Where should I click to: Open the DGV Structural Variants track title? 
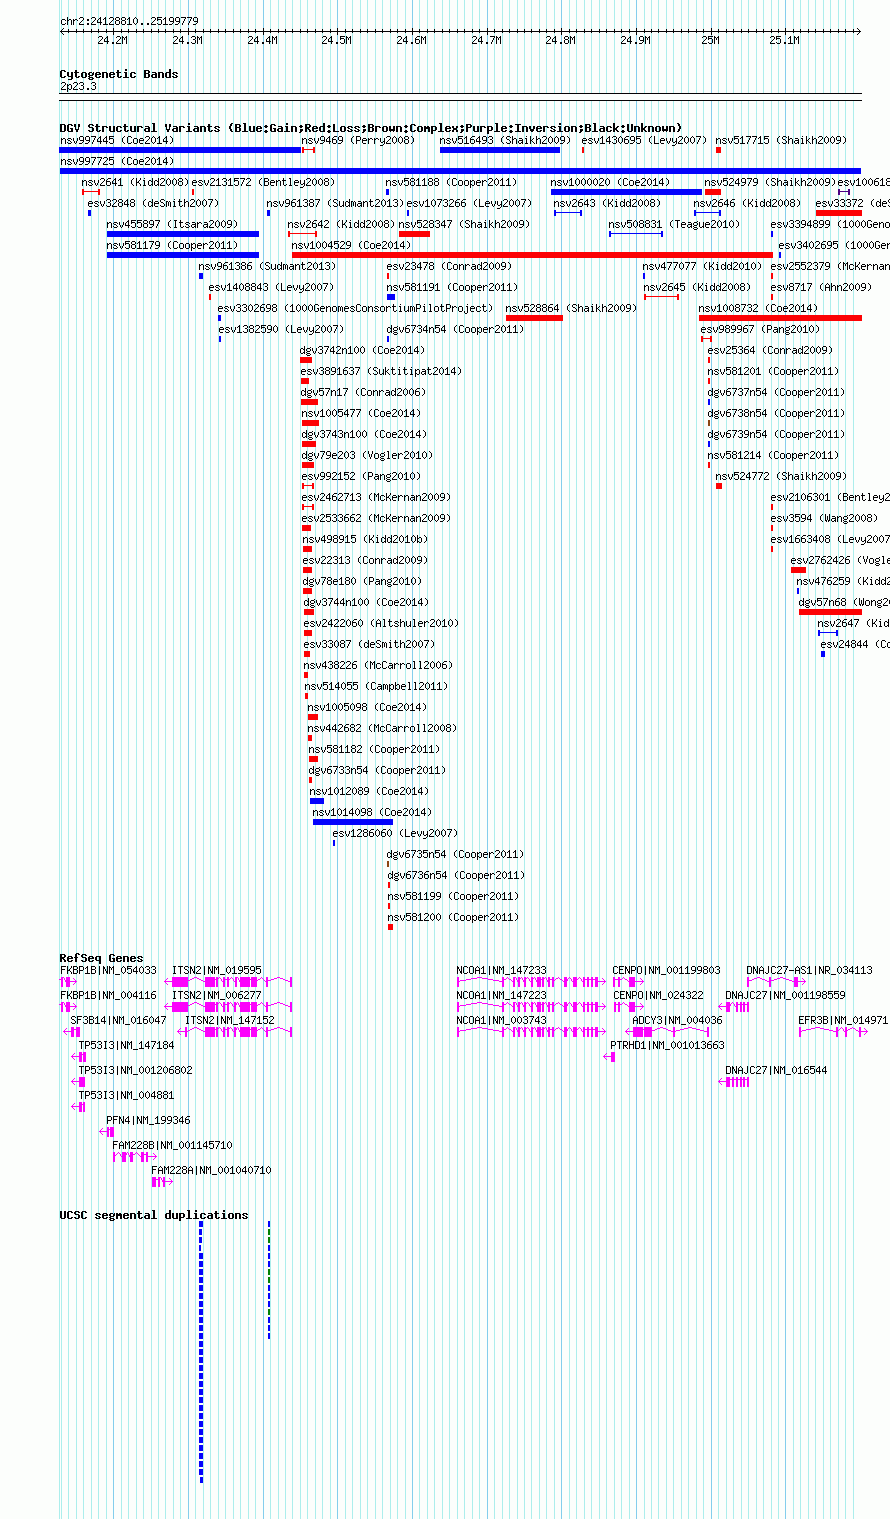pyautogui.click(x=371, y=128)
